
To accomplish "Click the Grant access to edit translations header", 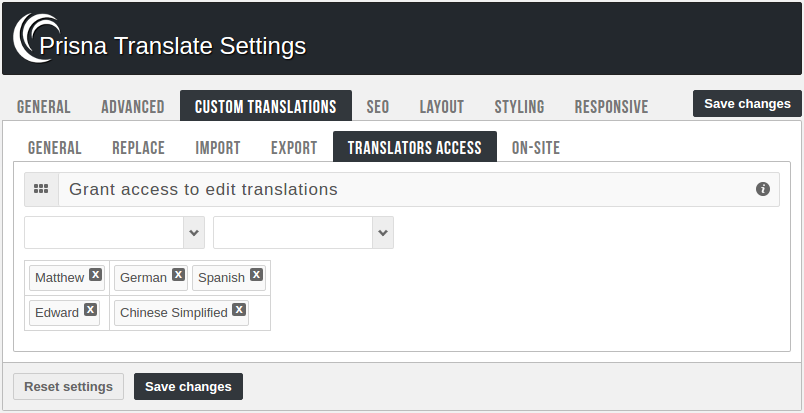I will [203, 189].
